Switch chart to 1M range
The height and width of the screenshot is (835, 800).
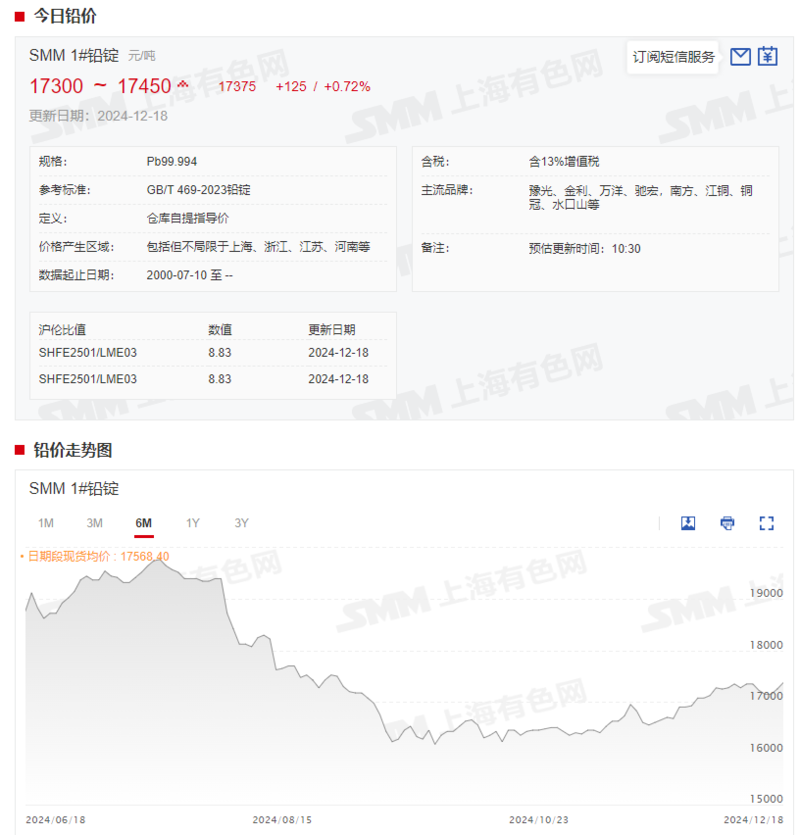(46, 523)
